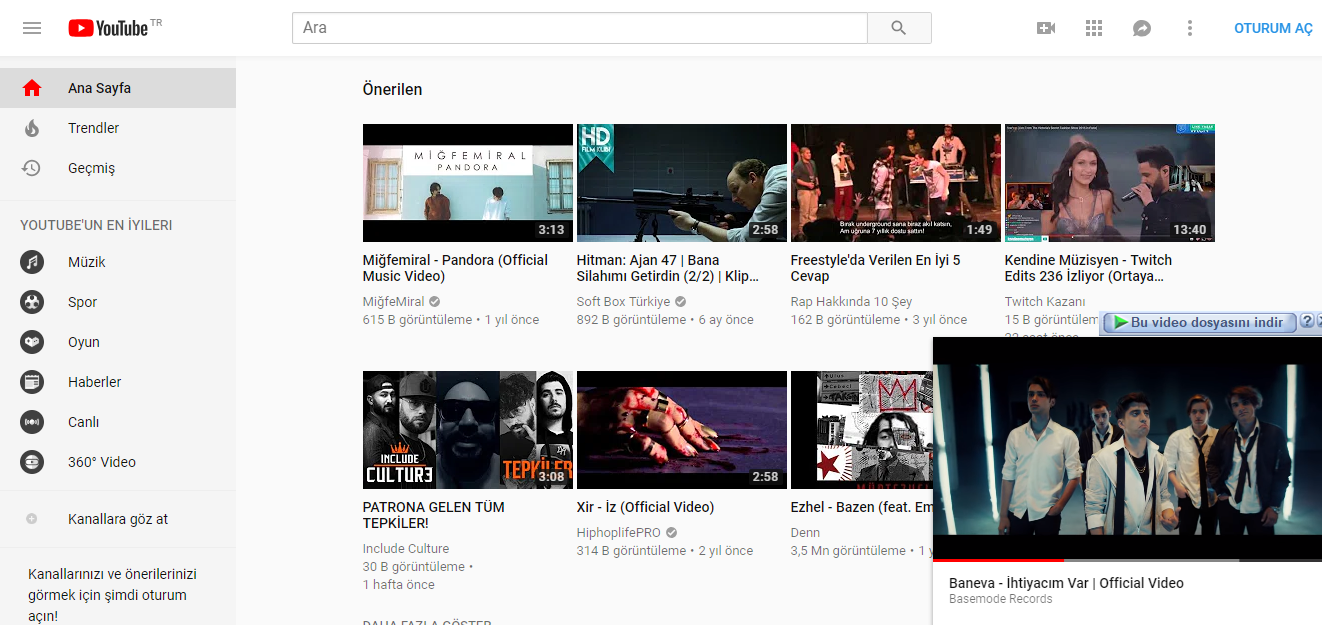Click title Kendine Müzisyen - Twitch Edits 236
The width and height of the screenshot is (1322, 625).
click(1088, 268)
